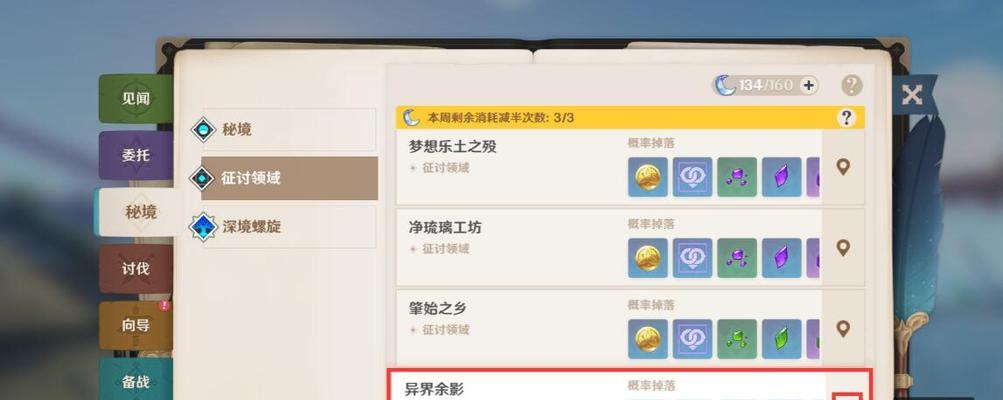Viewport: 1003px width, 400px height.
Task: Click location pin for 肇始之乡
Action: [x=843, y=329]
